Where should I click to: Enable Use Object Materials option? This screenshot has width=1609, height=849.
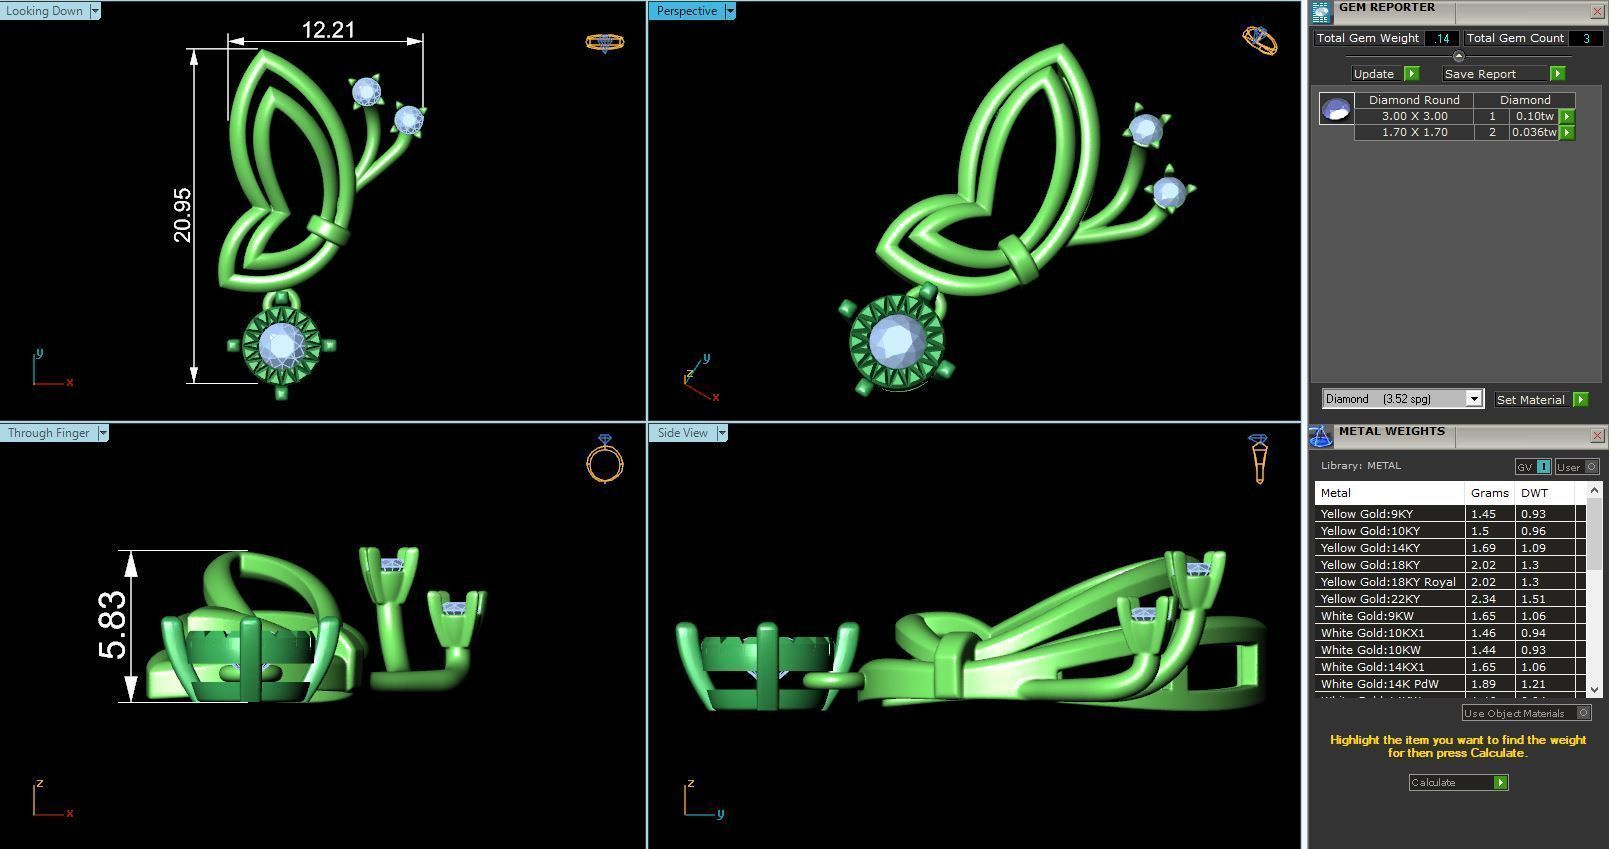tap(1526, 713)
